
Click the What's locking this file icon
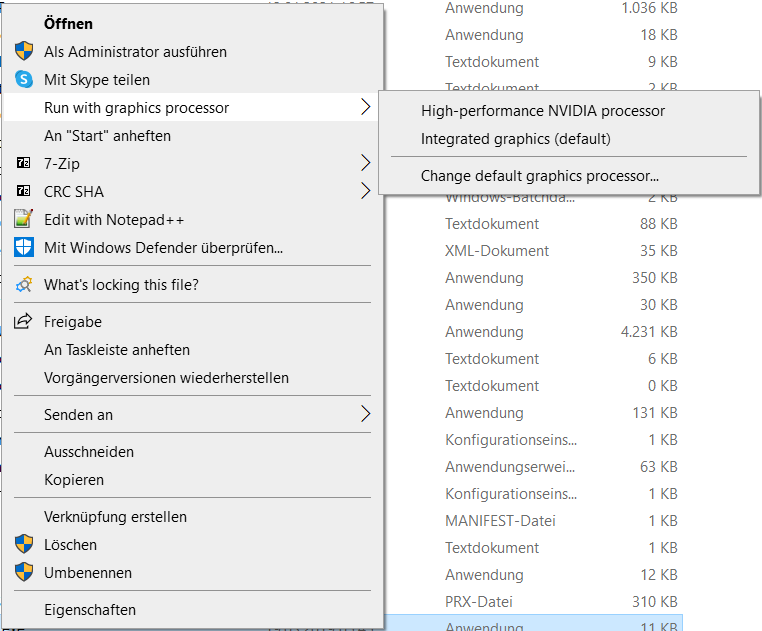point(23,285)
